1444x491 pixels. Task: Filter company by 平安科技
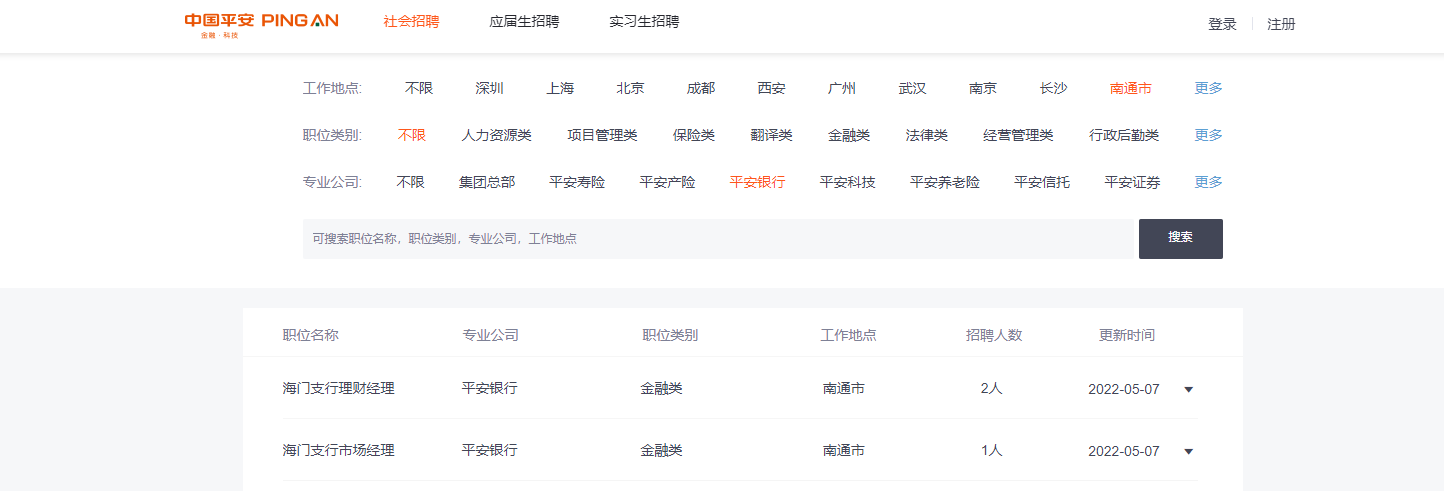coord(847,182)
